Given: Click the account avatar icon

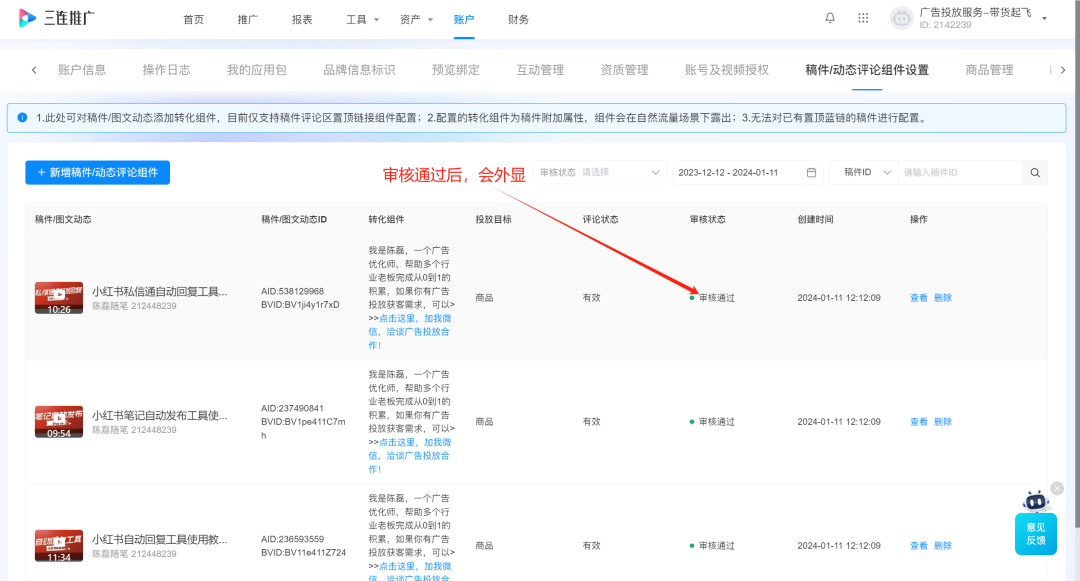Looking at the screenshot, I should pyautogui.click(x=901, y=18).
